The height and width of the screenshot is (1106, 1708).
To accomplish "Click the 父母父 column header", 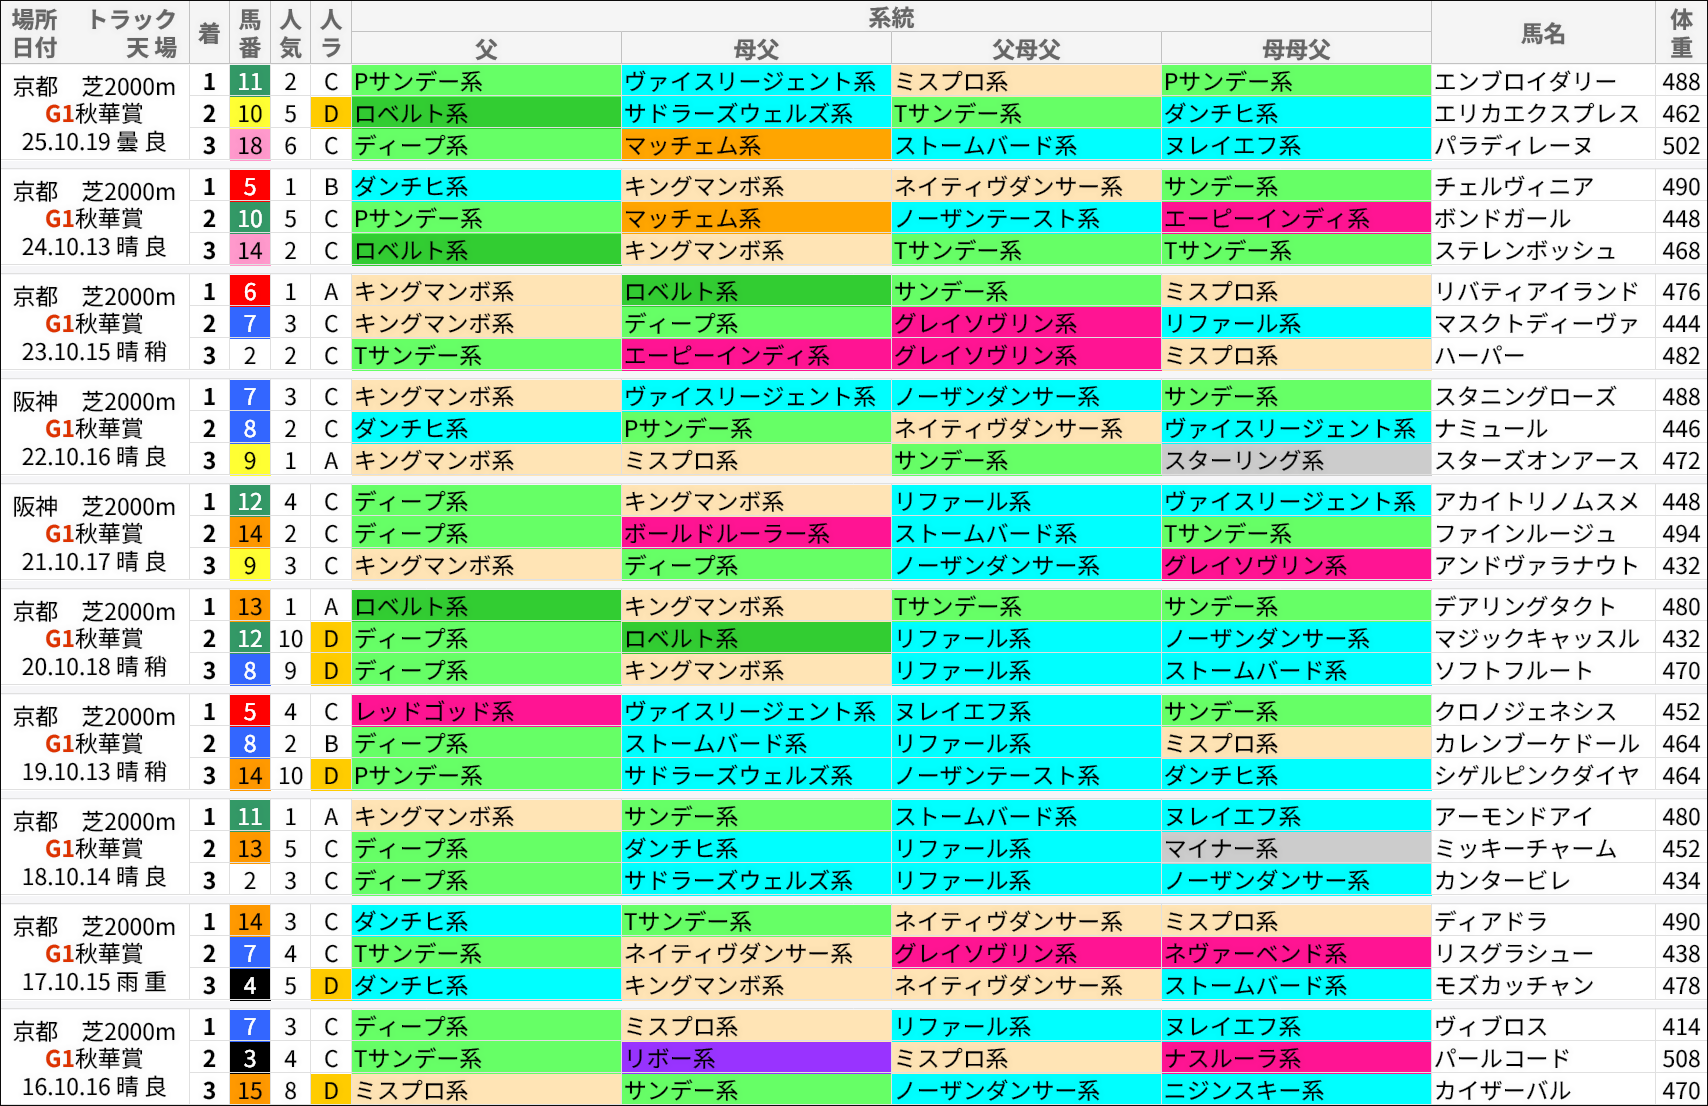I will pos(1026,49).
